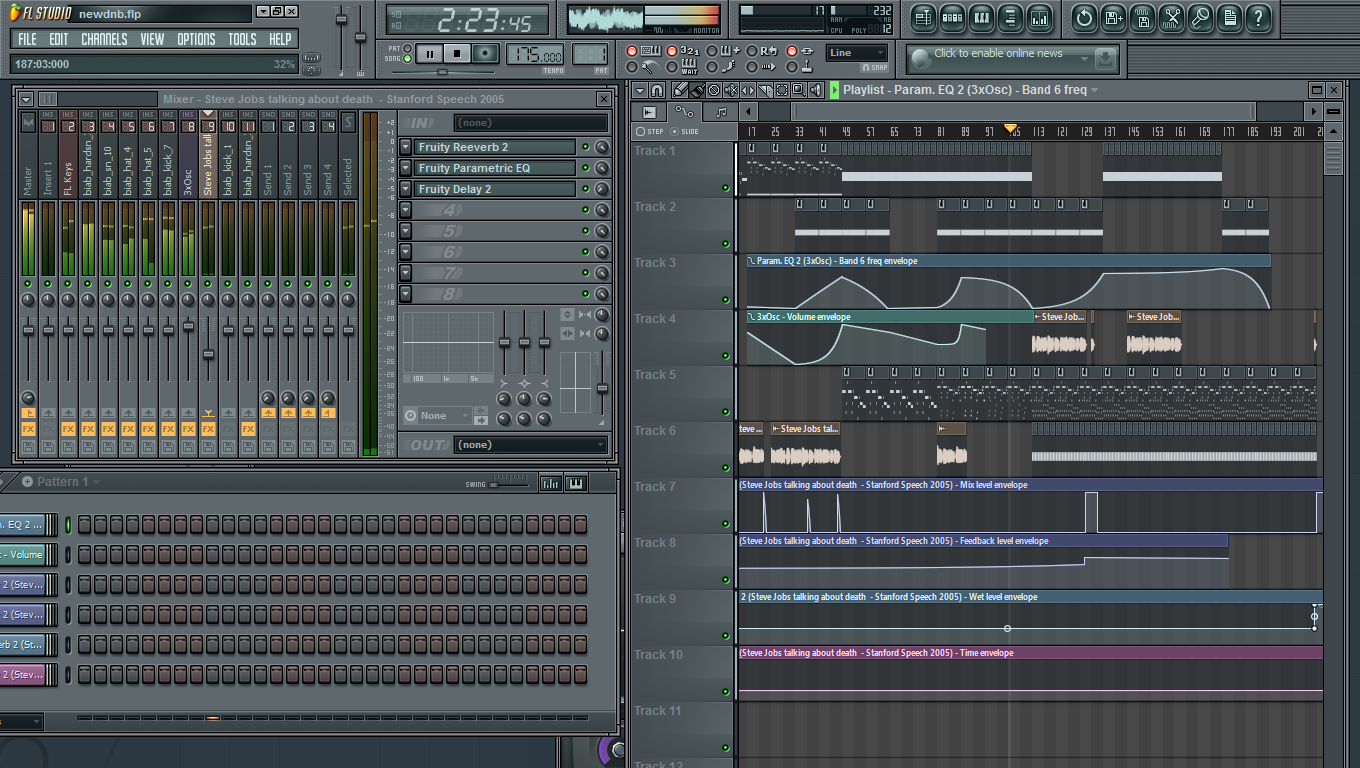
Task: Click the undo history circular arrow icon
Action: coord(1085,17)
